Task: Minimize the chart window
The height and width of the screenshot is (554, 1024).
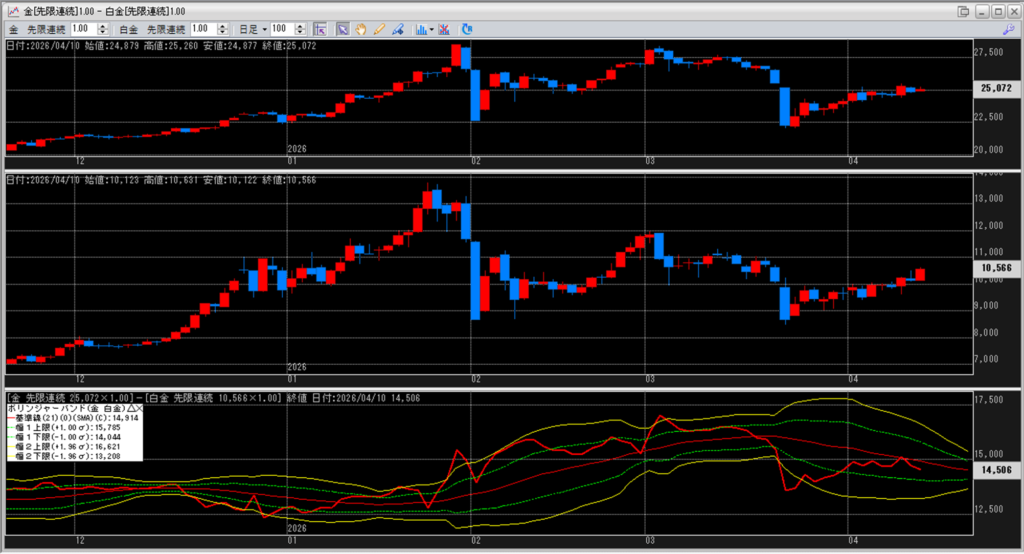Action: (x=982, y=11)
